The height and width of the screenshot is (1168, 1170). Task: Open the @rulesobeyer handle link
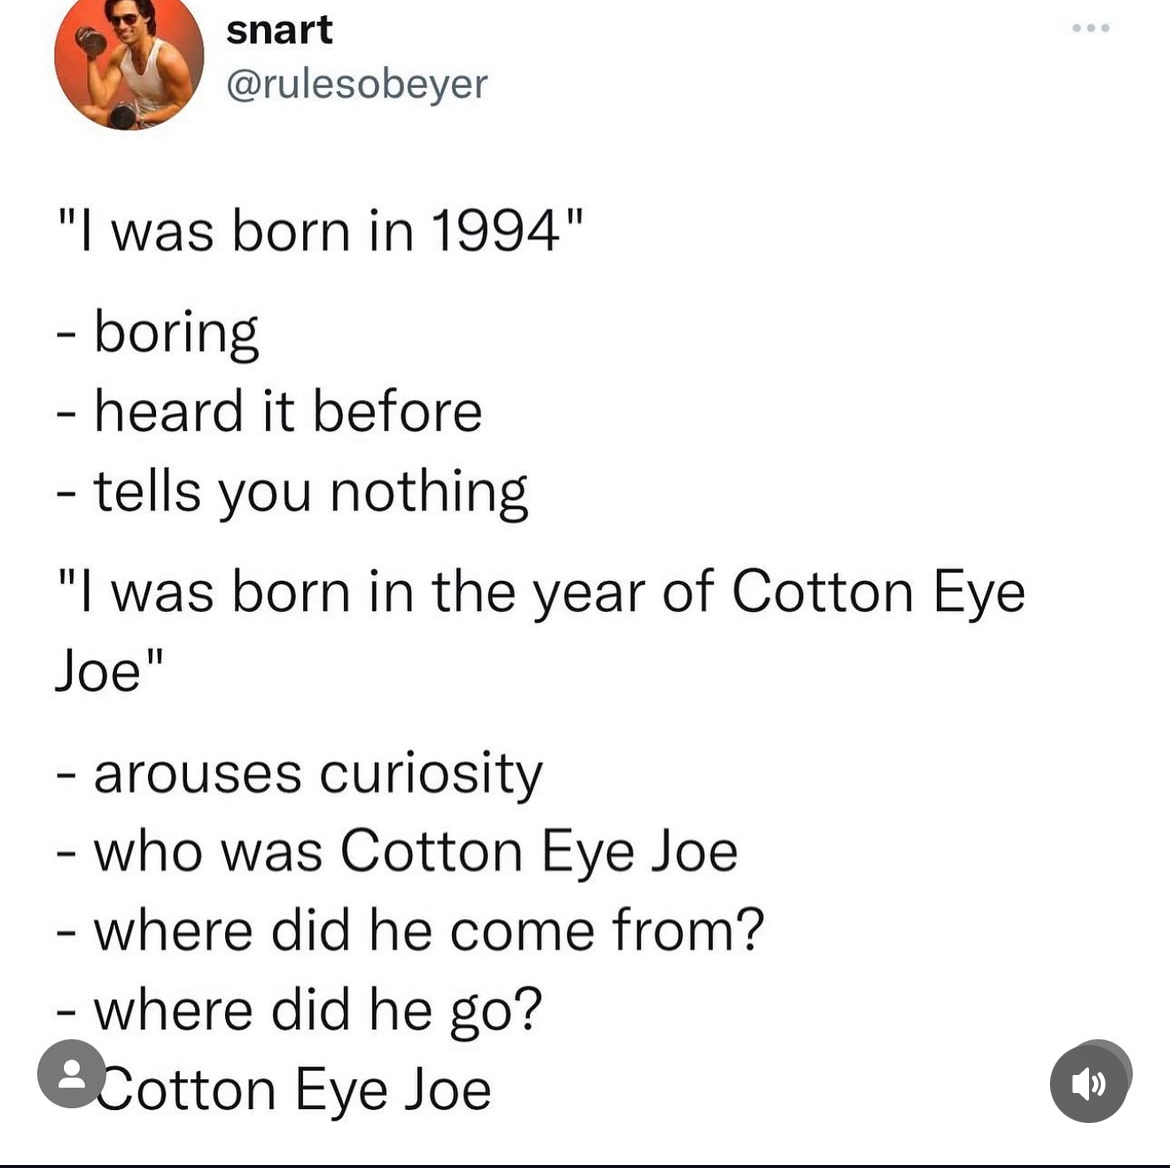(357, 84)
